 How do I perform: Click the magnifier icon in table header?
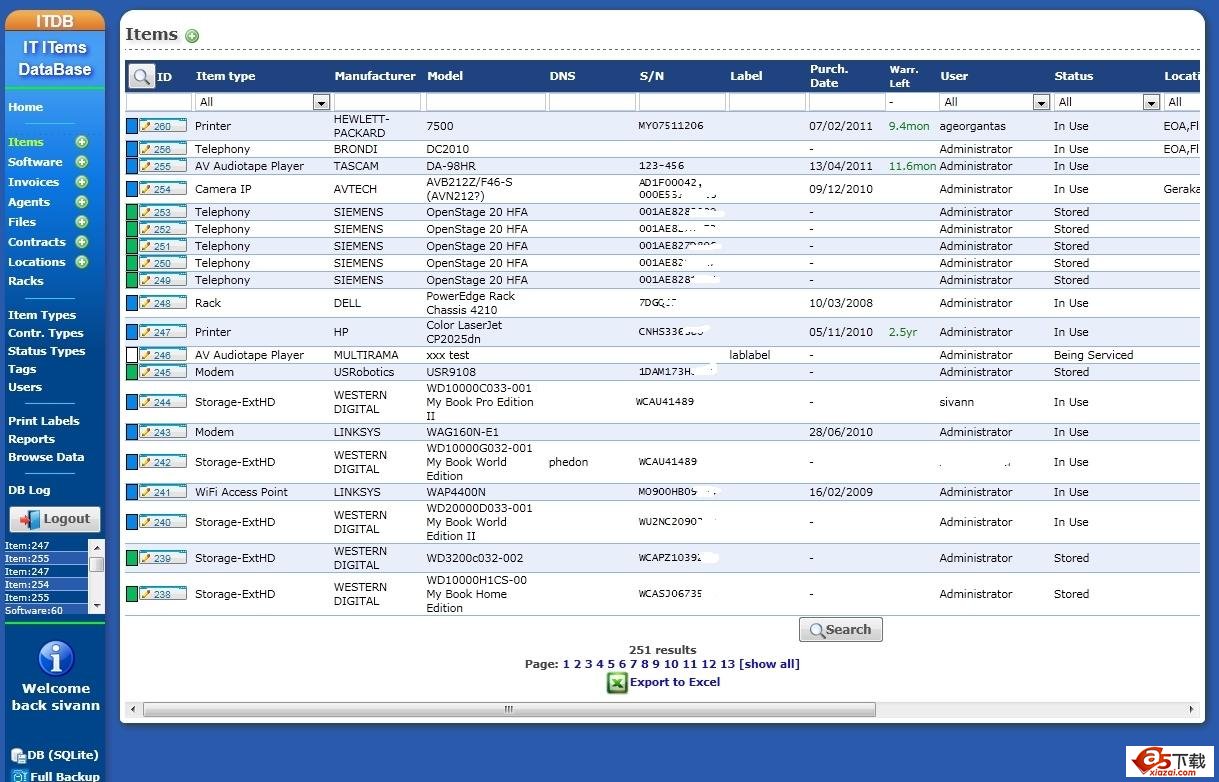tap(142, 76)
